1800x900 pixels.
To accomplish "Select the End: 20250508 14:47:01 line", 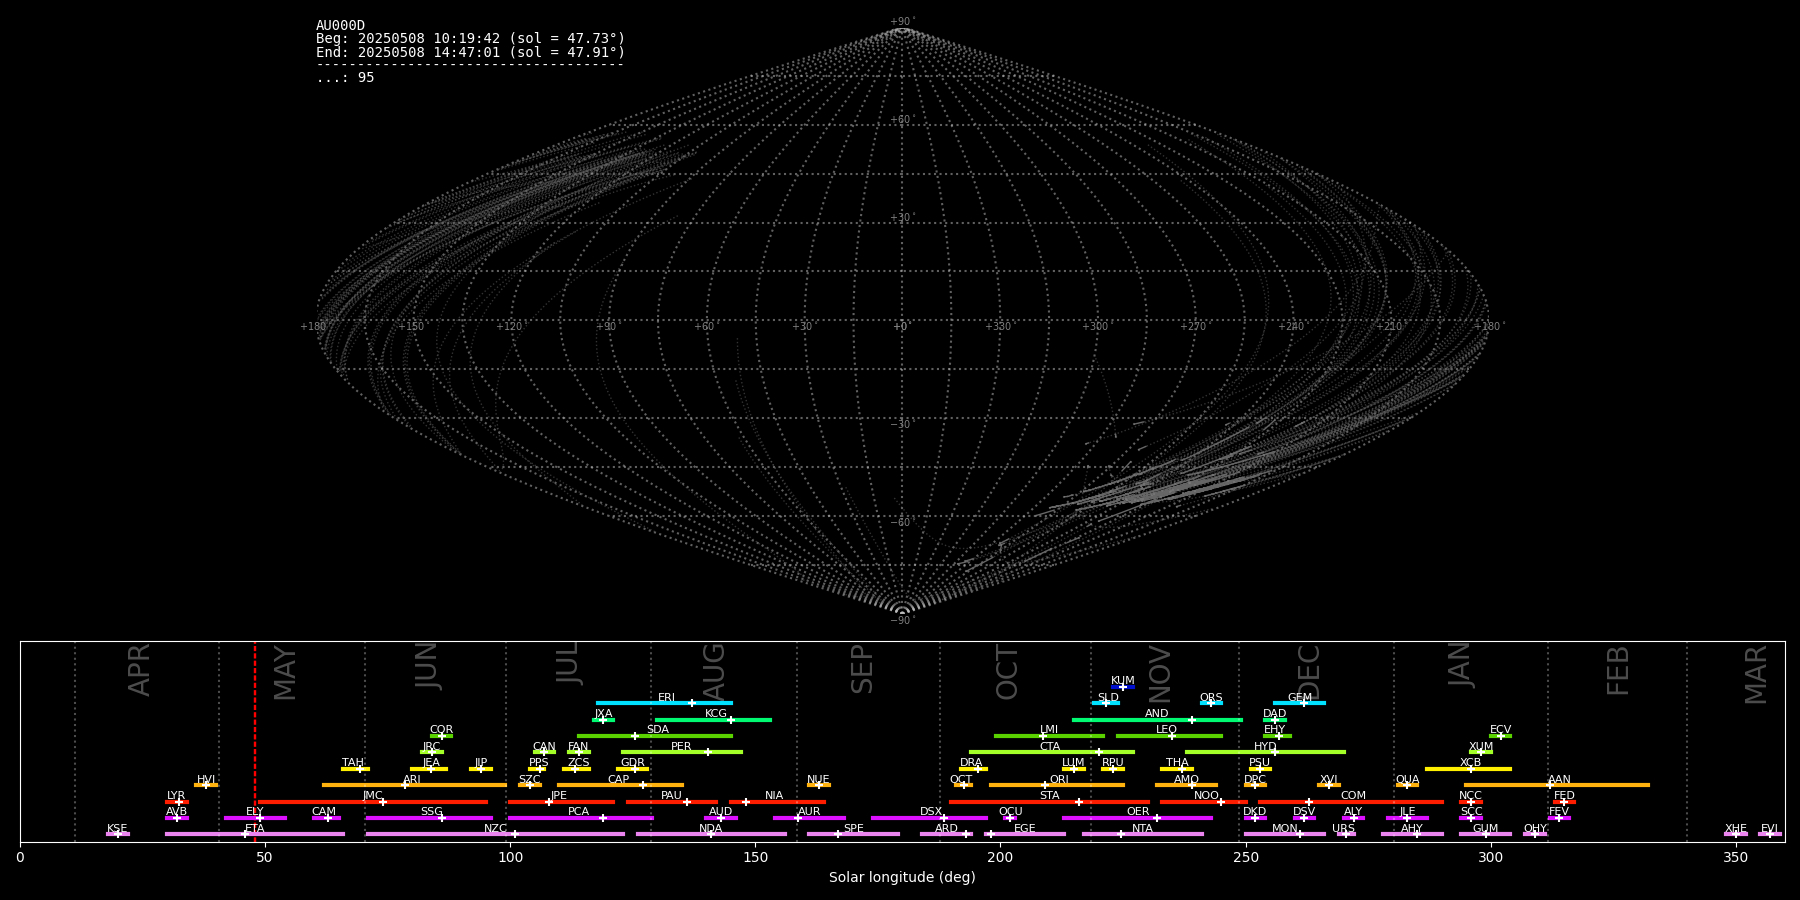I will coord(470,53).
